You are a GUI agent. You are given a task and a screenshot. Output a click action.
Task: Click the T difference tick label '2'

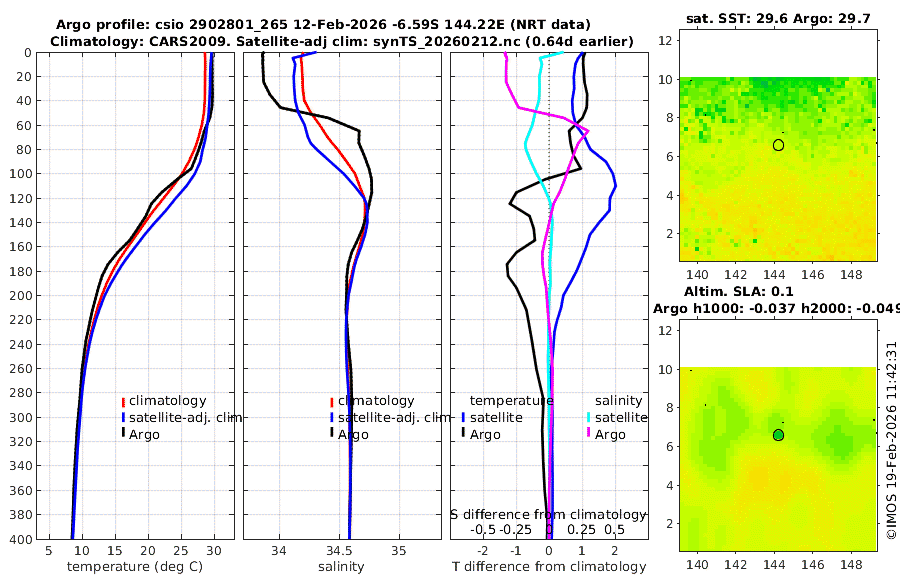point(615,551)
